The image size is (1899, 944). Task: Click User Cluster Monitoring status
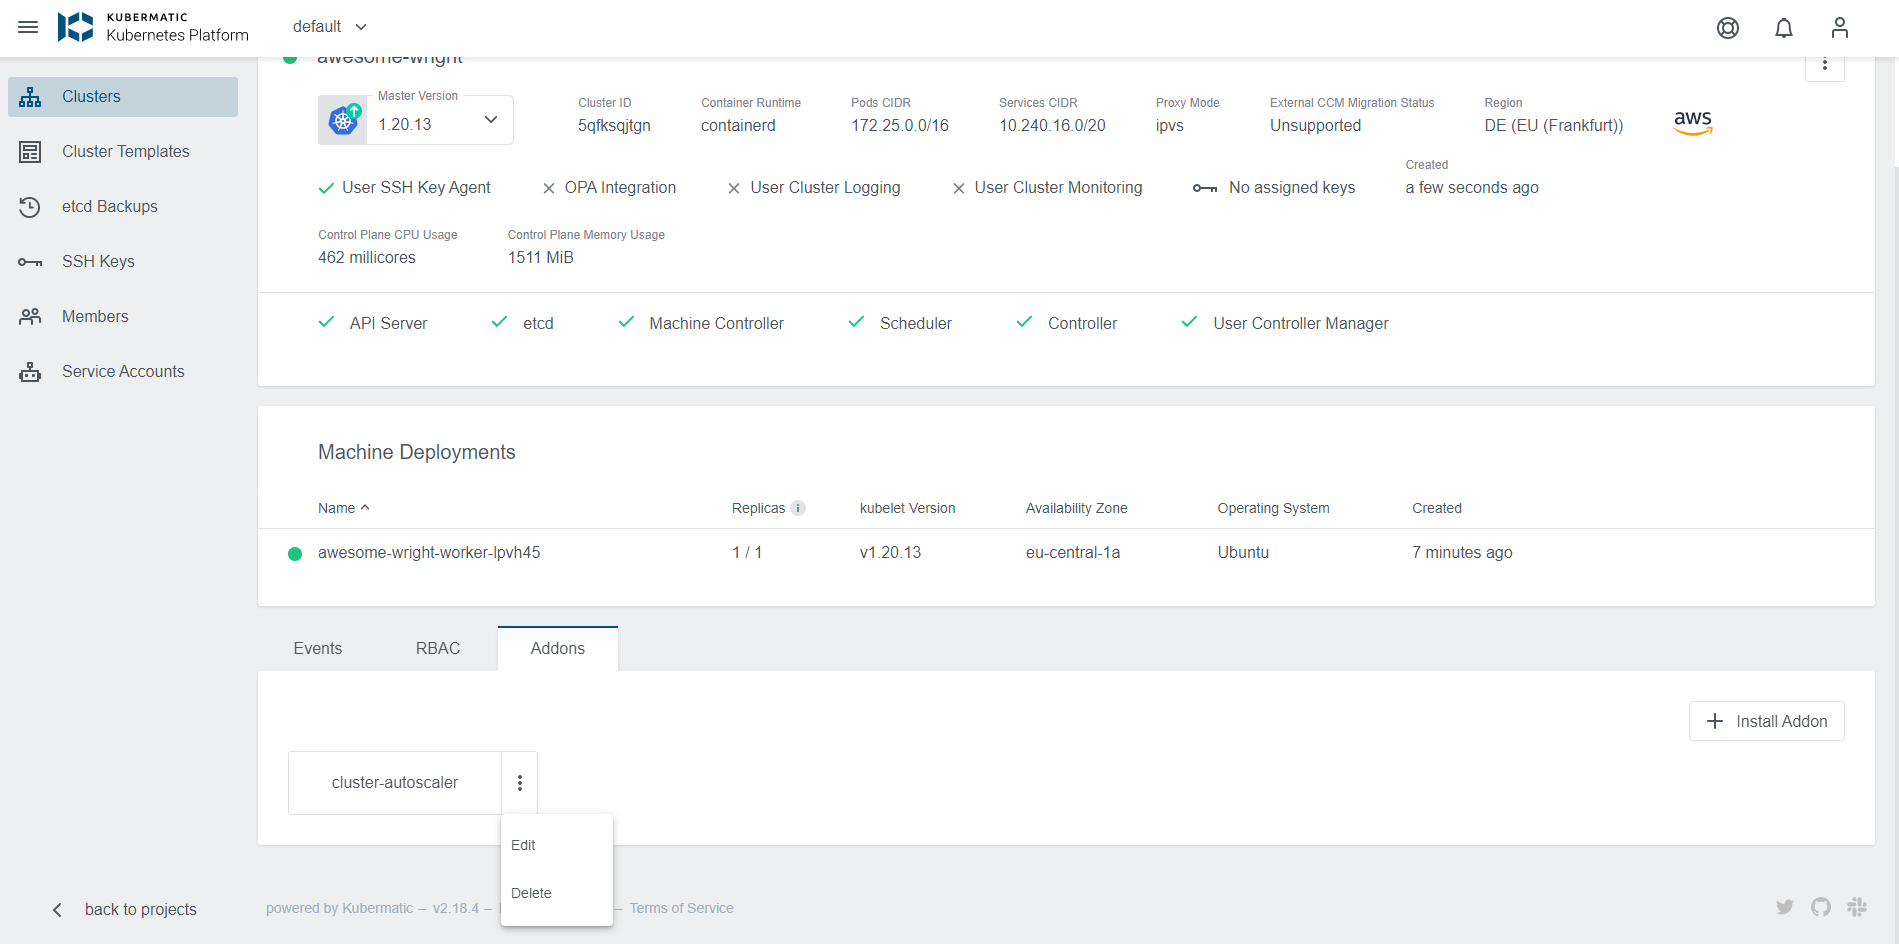click(1047, 188)
